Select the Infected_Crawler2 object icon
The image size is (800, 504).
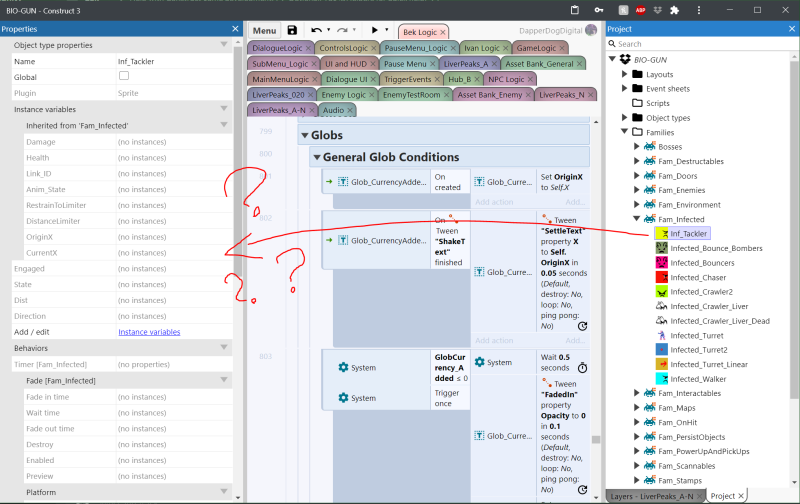660,291
